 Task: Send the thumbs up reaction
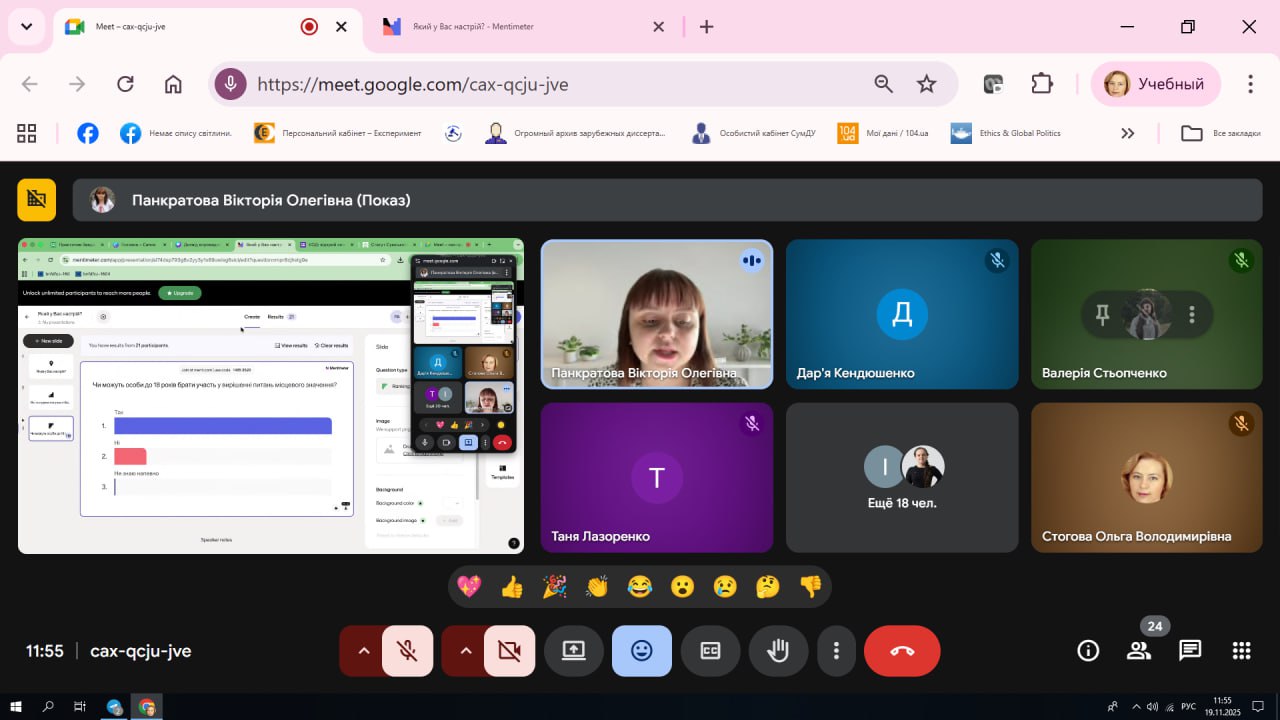point(512,587)
